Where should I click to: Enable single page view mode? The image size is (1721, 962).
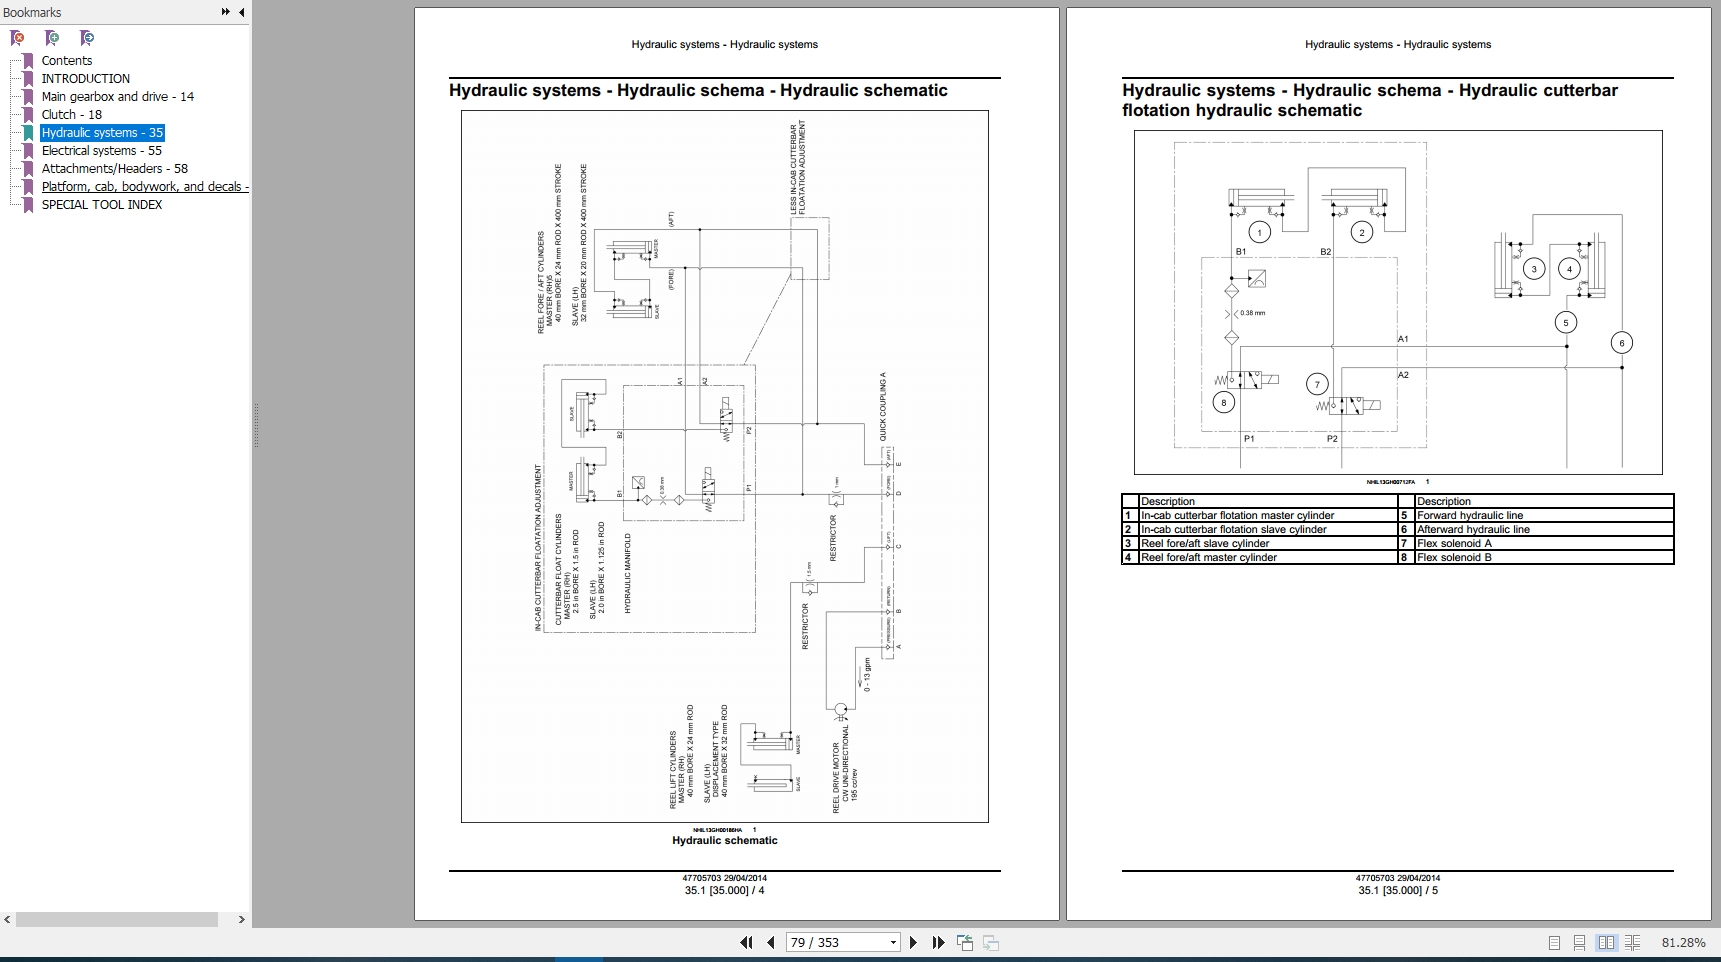pos(1555,942)
